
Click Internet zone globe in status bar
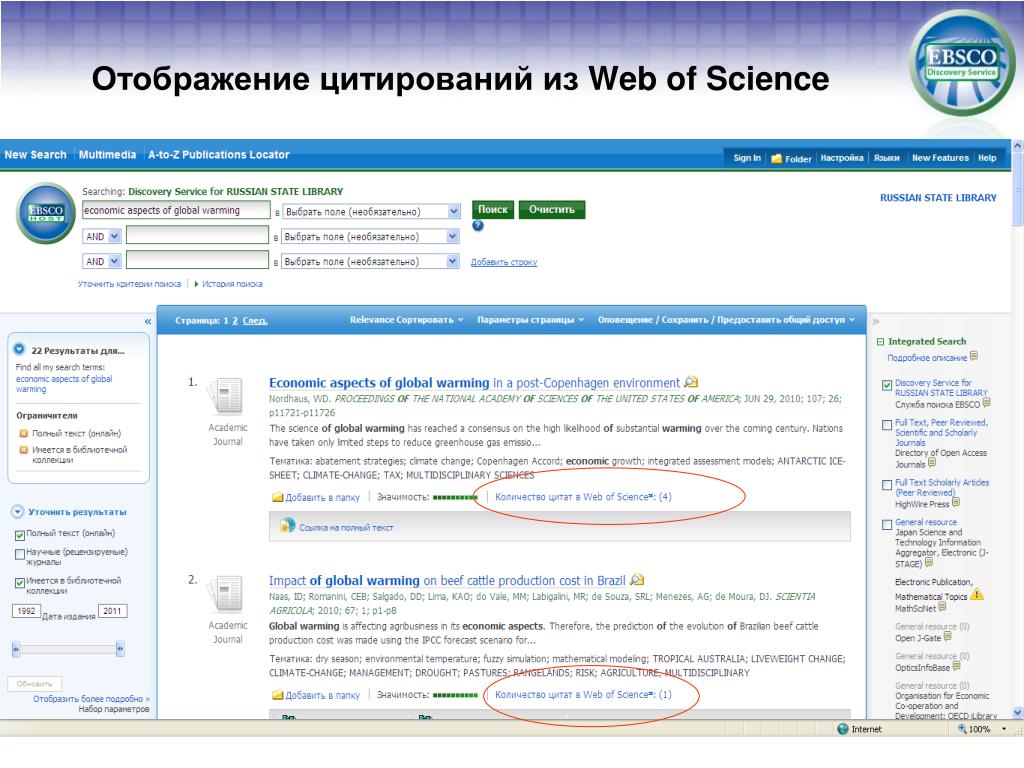point(842,729)
